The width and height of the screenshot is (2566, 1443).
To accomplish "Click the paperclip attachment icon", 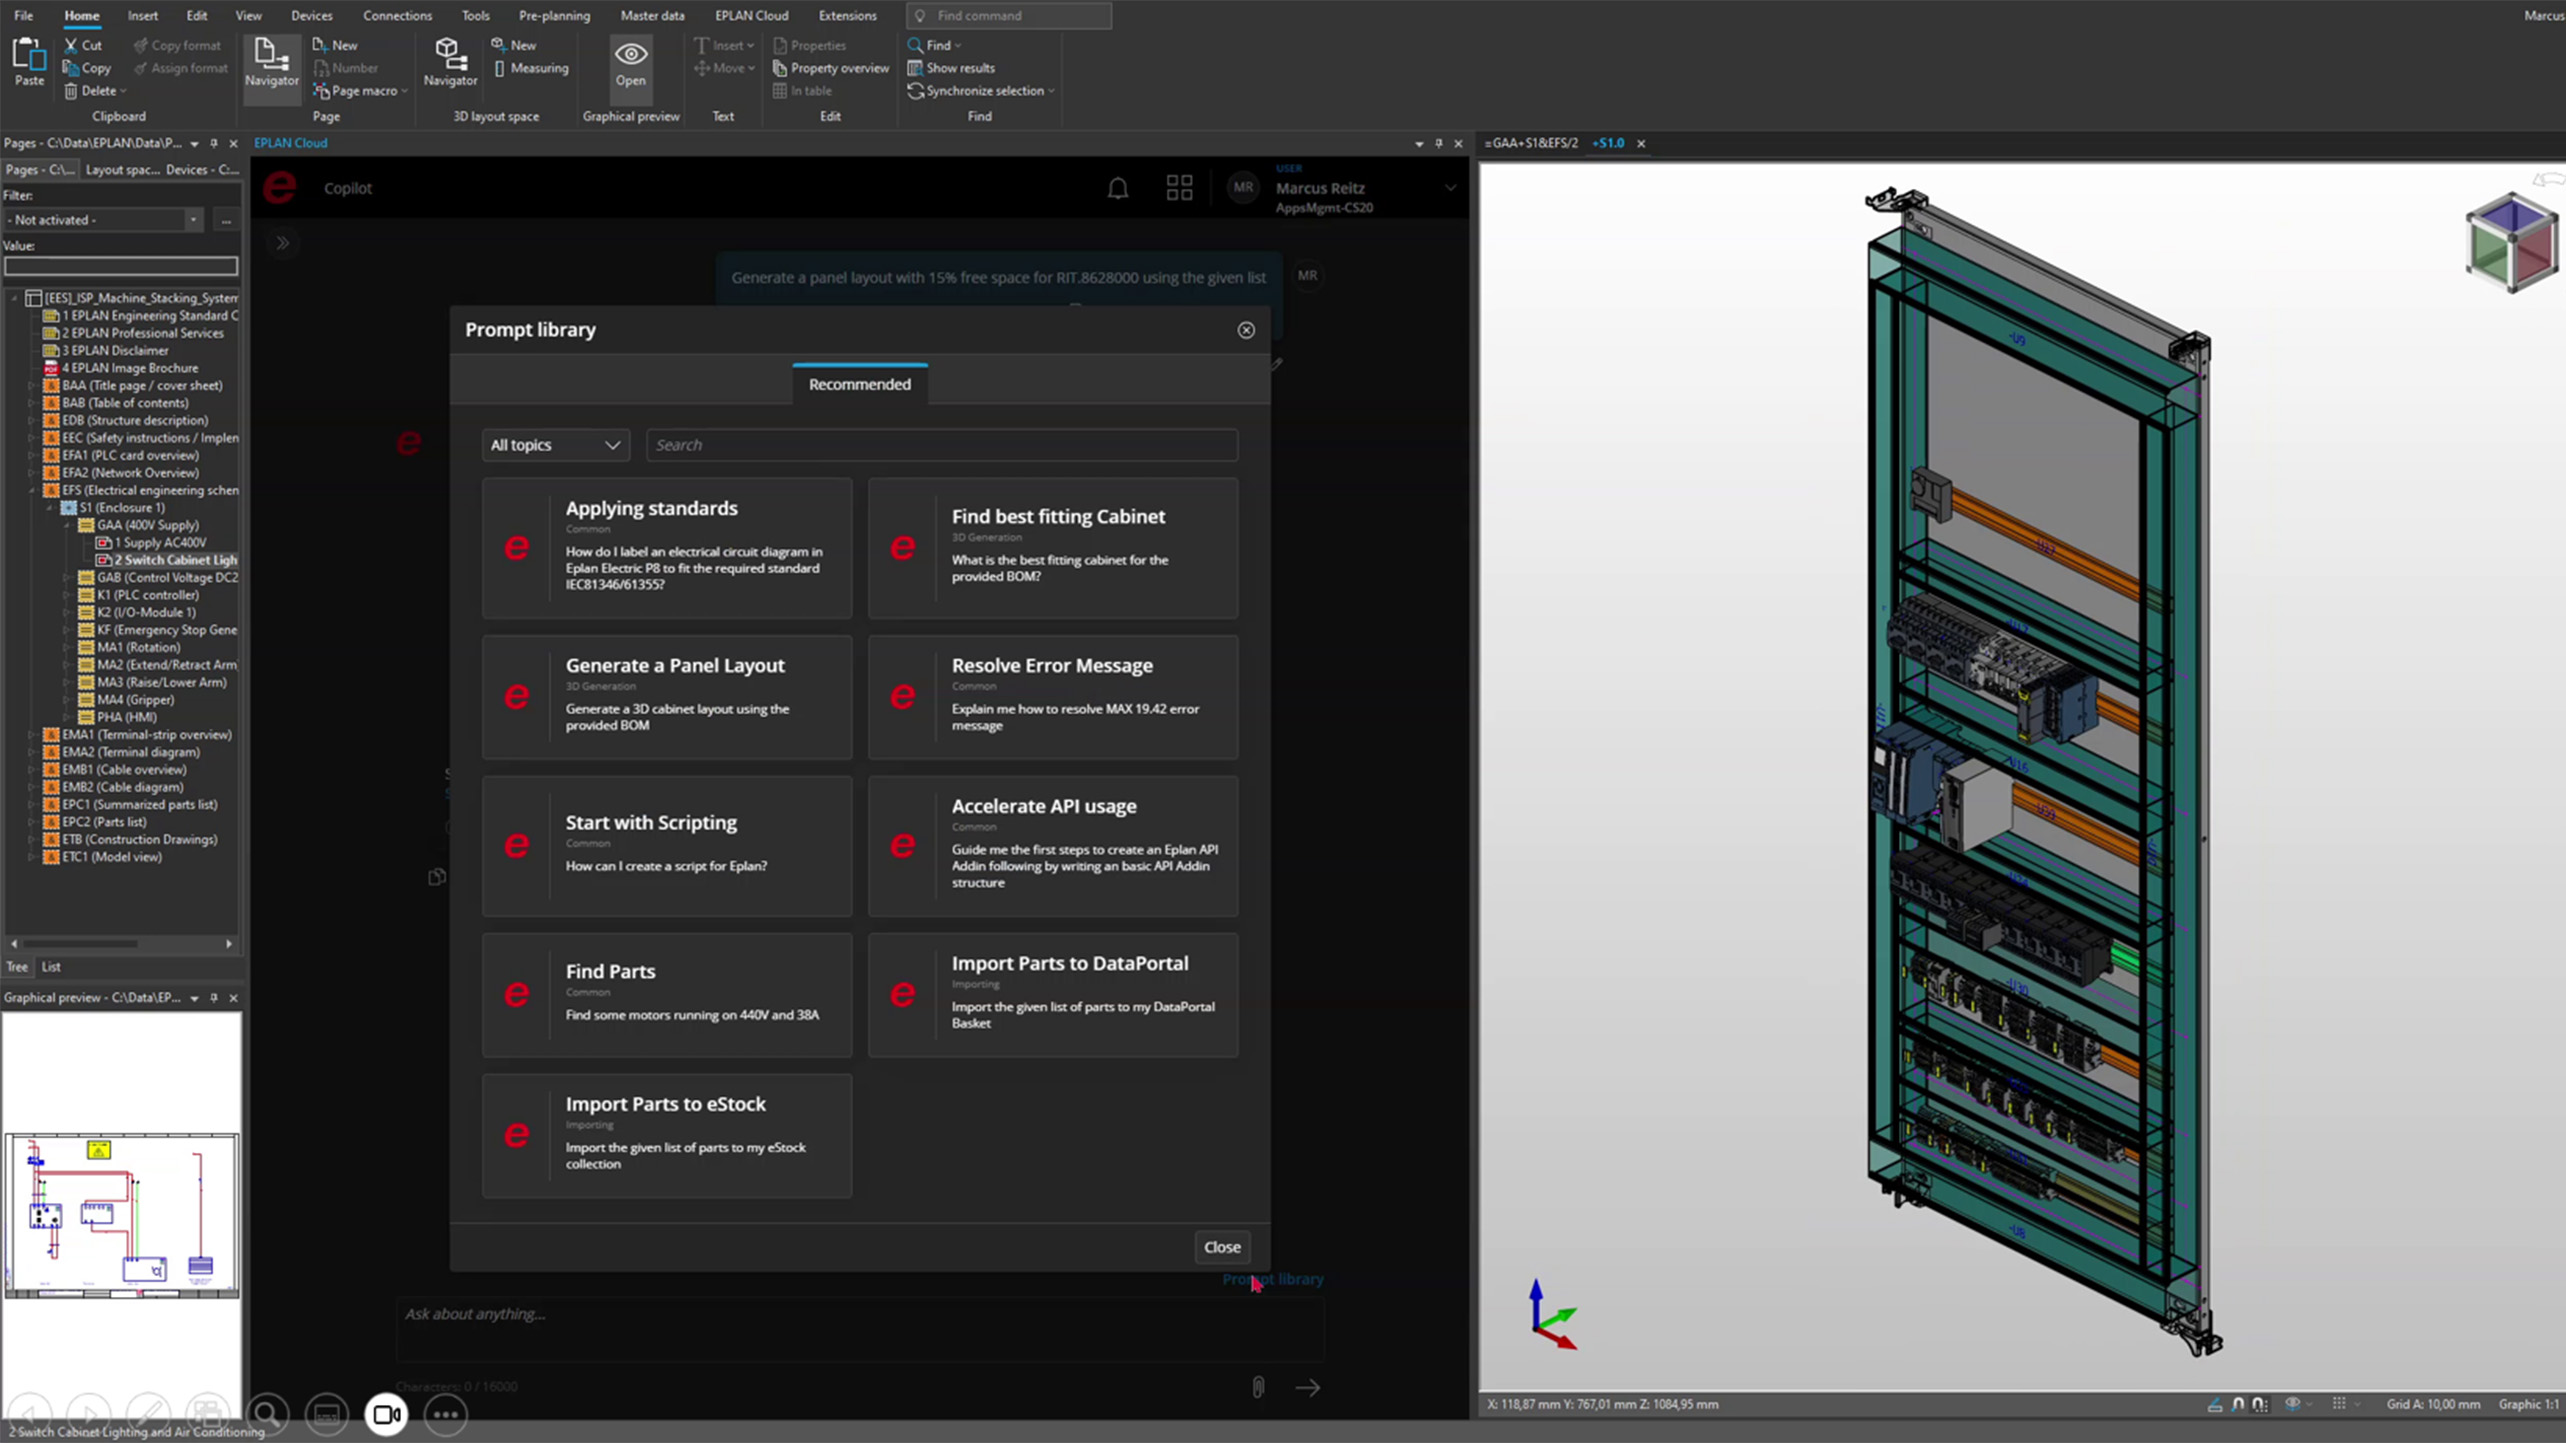I will 1258,1387.
